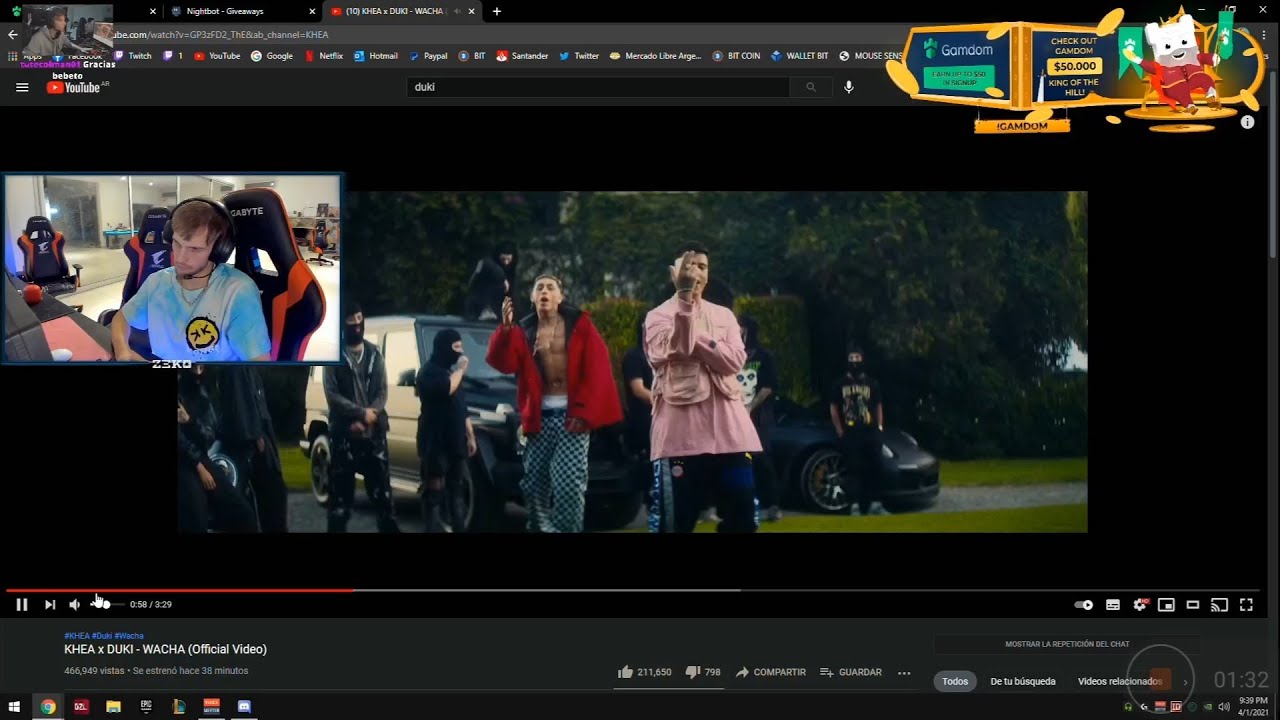This screenshot has height=720, width=1280.
Task: Select the 'De tu búsqueda' chip
Action: point(1023,681)
